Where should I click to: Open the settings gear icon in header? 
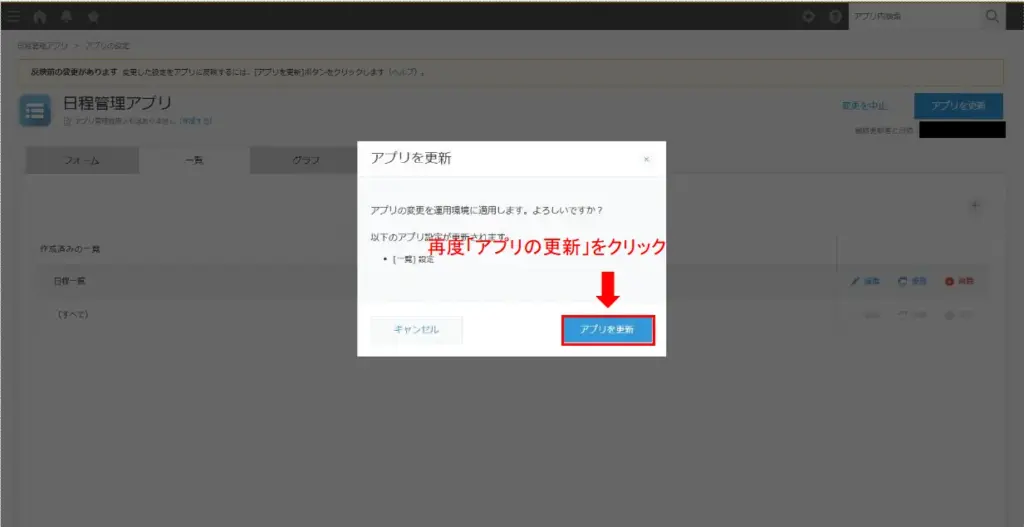808,17
